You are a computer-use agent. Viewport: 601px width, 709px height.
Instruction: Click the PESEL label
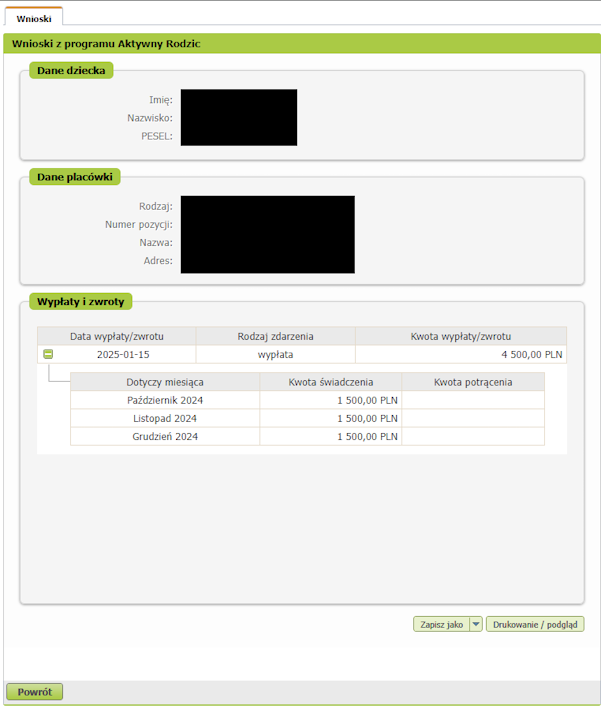(156, 136)
